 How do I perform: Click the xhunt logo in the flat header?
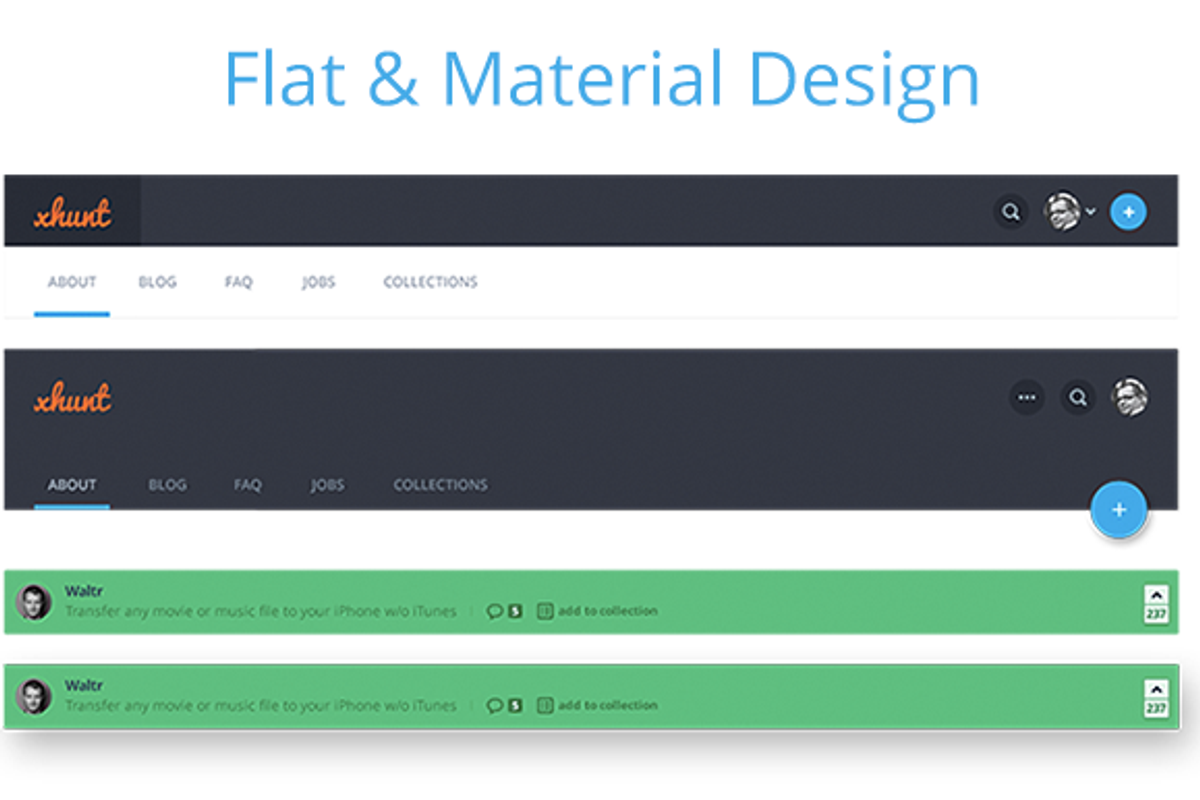pyautogui.click(x=72, y=213)
